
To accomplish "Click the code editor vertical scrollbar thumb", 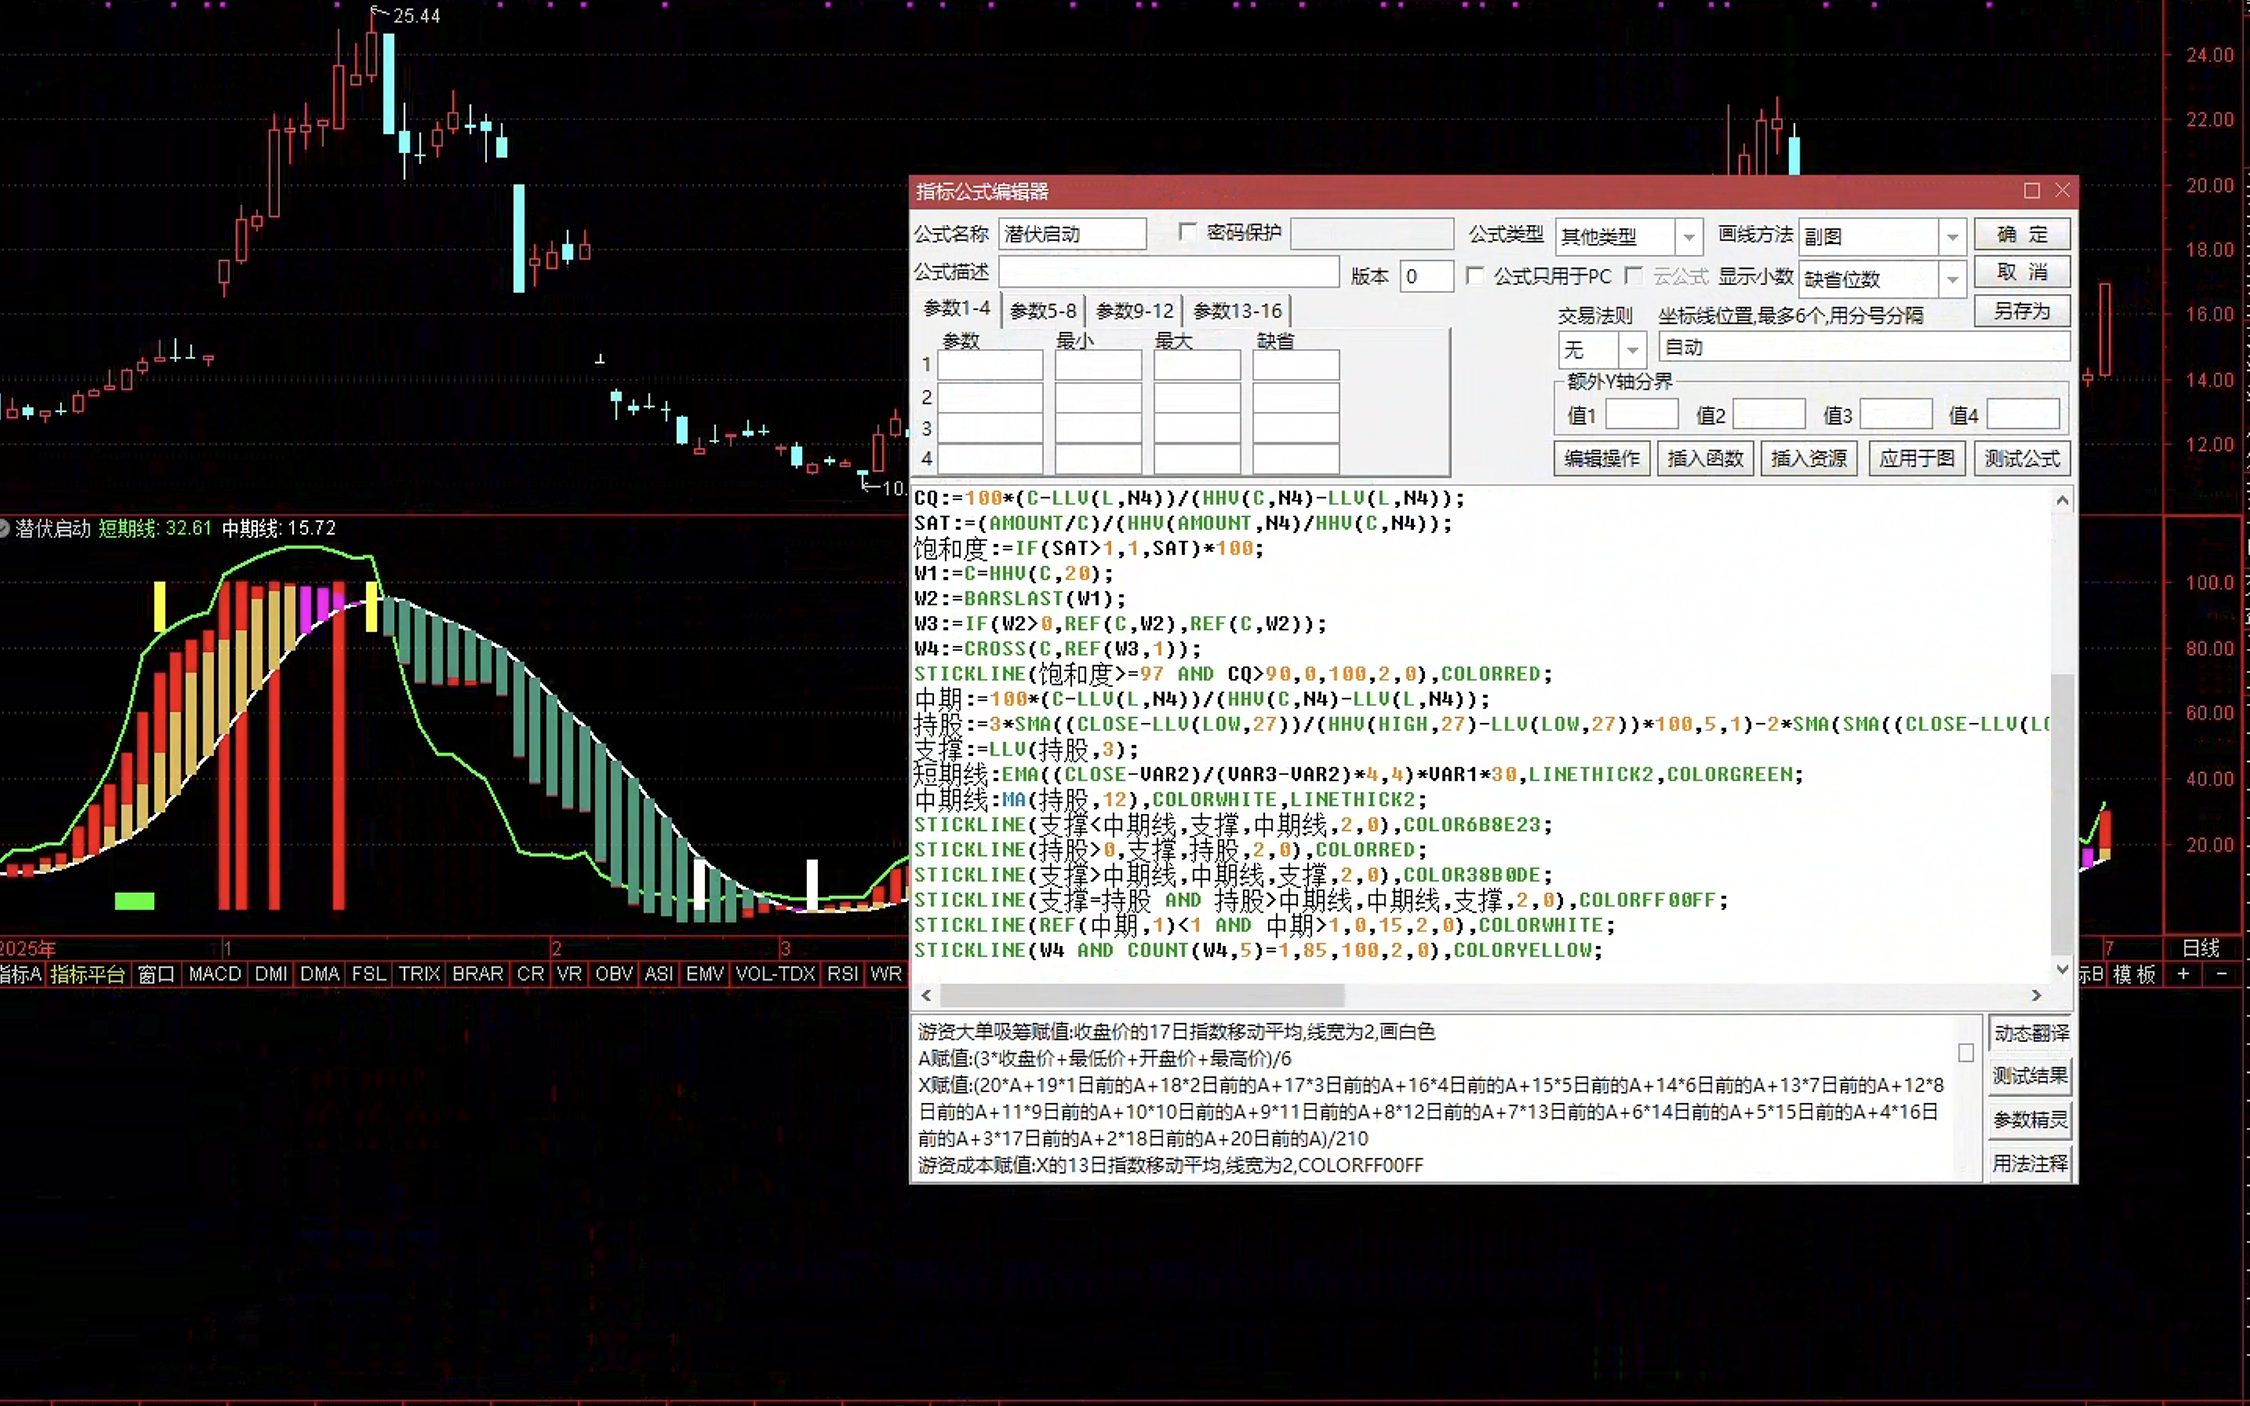I will point(2062,812).
